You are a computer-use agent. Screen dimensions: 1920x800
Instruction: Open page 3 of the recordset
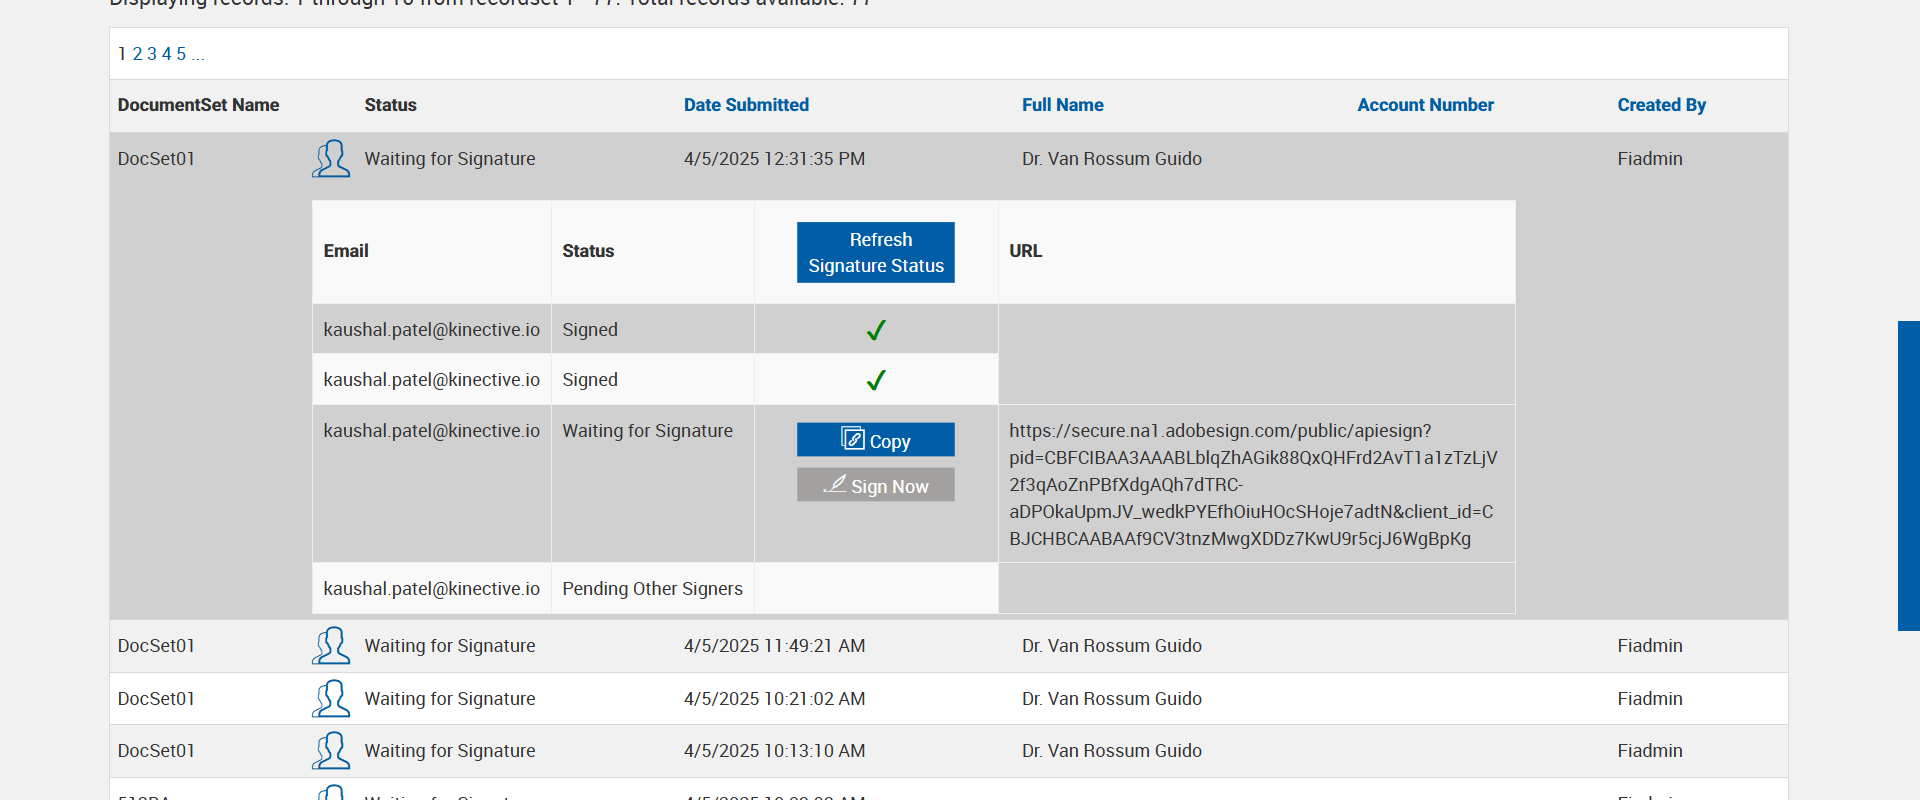[x=152, y=54]
